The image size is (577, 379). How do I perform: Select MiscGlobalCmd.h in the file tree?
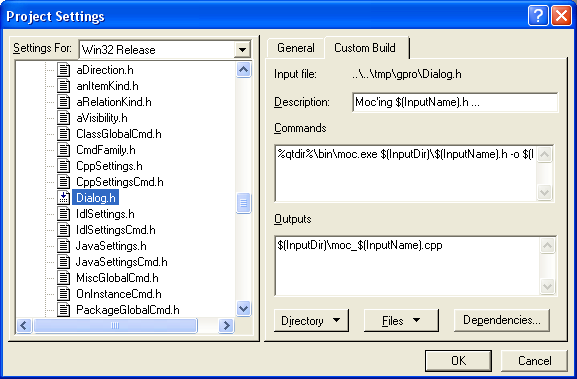(117, 278)
